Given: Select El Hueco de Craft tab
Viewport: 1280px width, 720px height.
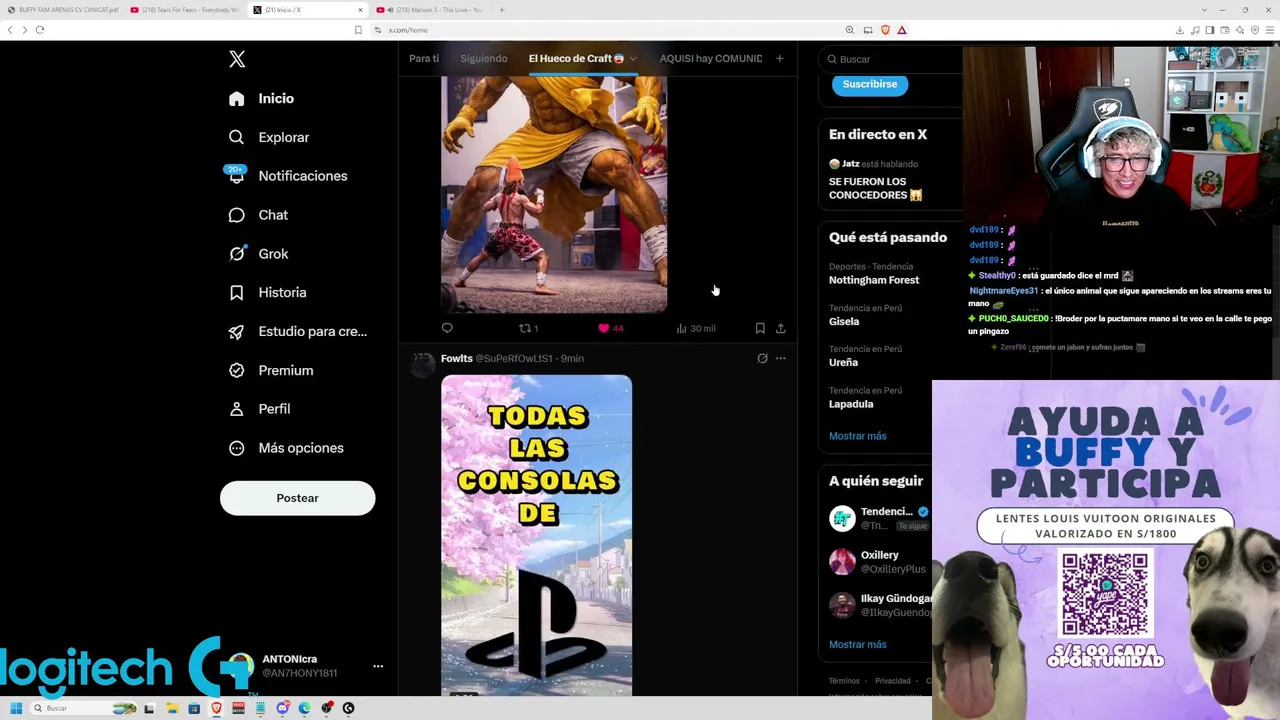Looking at the screenshot, I should coord(576,58).
